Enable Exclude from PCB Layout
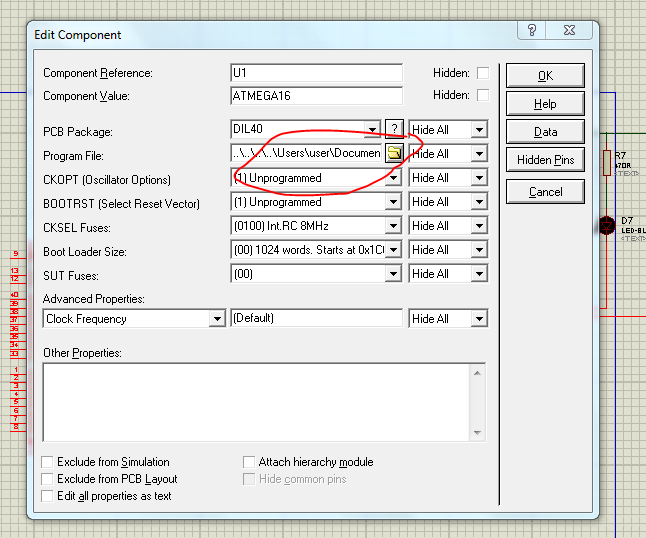Image resolution: width=646 pixels, height=538 pixels. click(x=47, y=479)
